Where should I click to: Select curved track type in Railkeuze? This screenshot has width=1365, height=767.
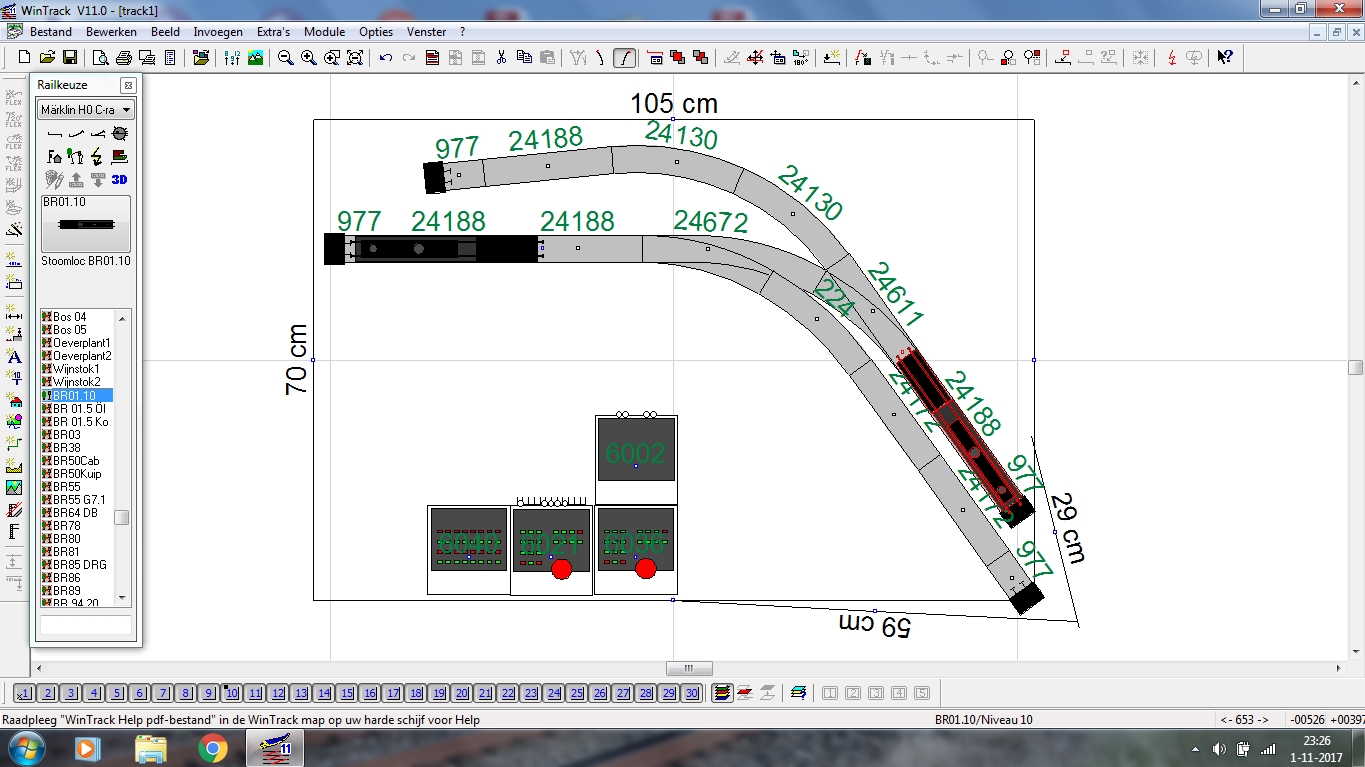click(x=76, y=133)
